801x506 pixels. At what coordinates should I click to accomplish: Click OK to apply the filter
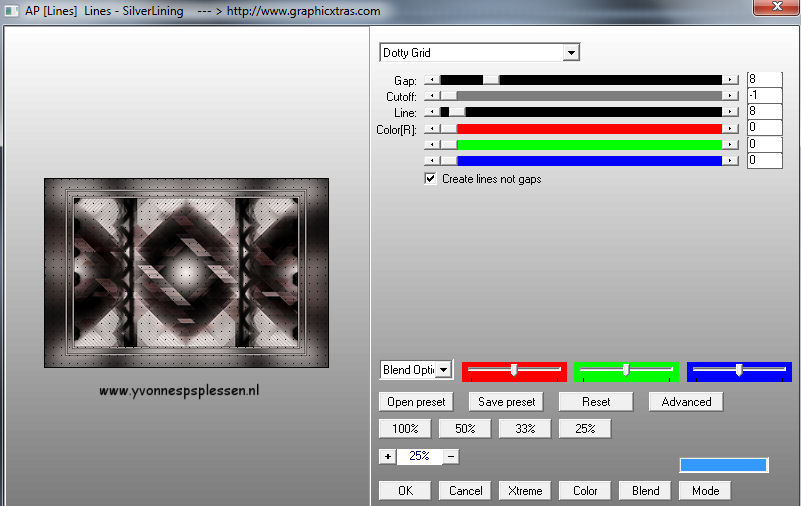(x=405, y=491)
